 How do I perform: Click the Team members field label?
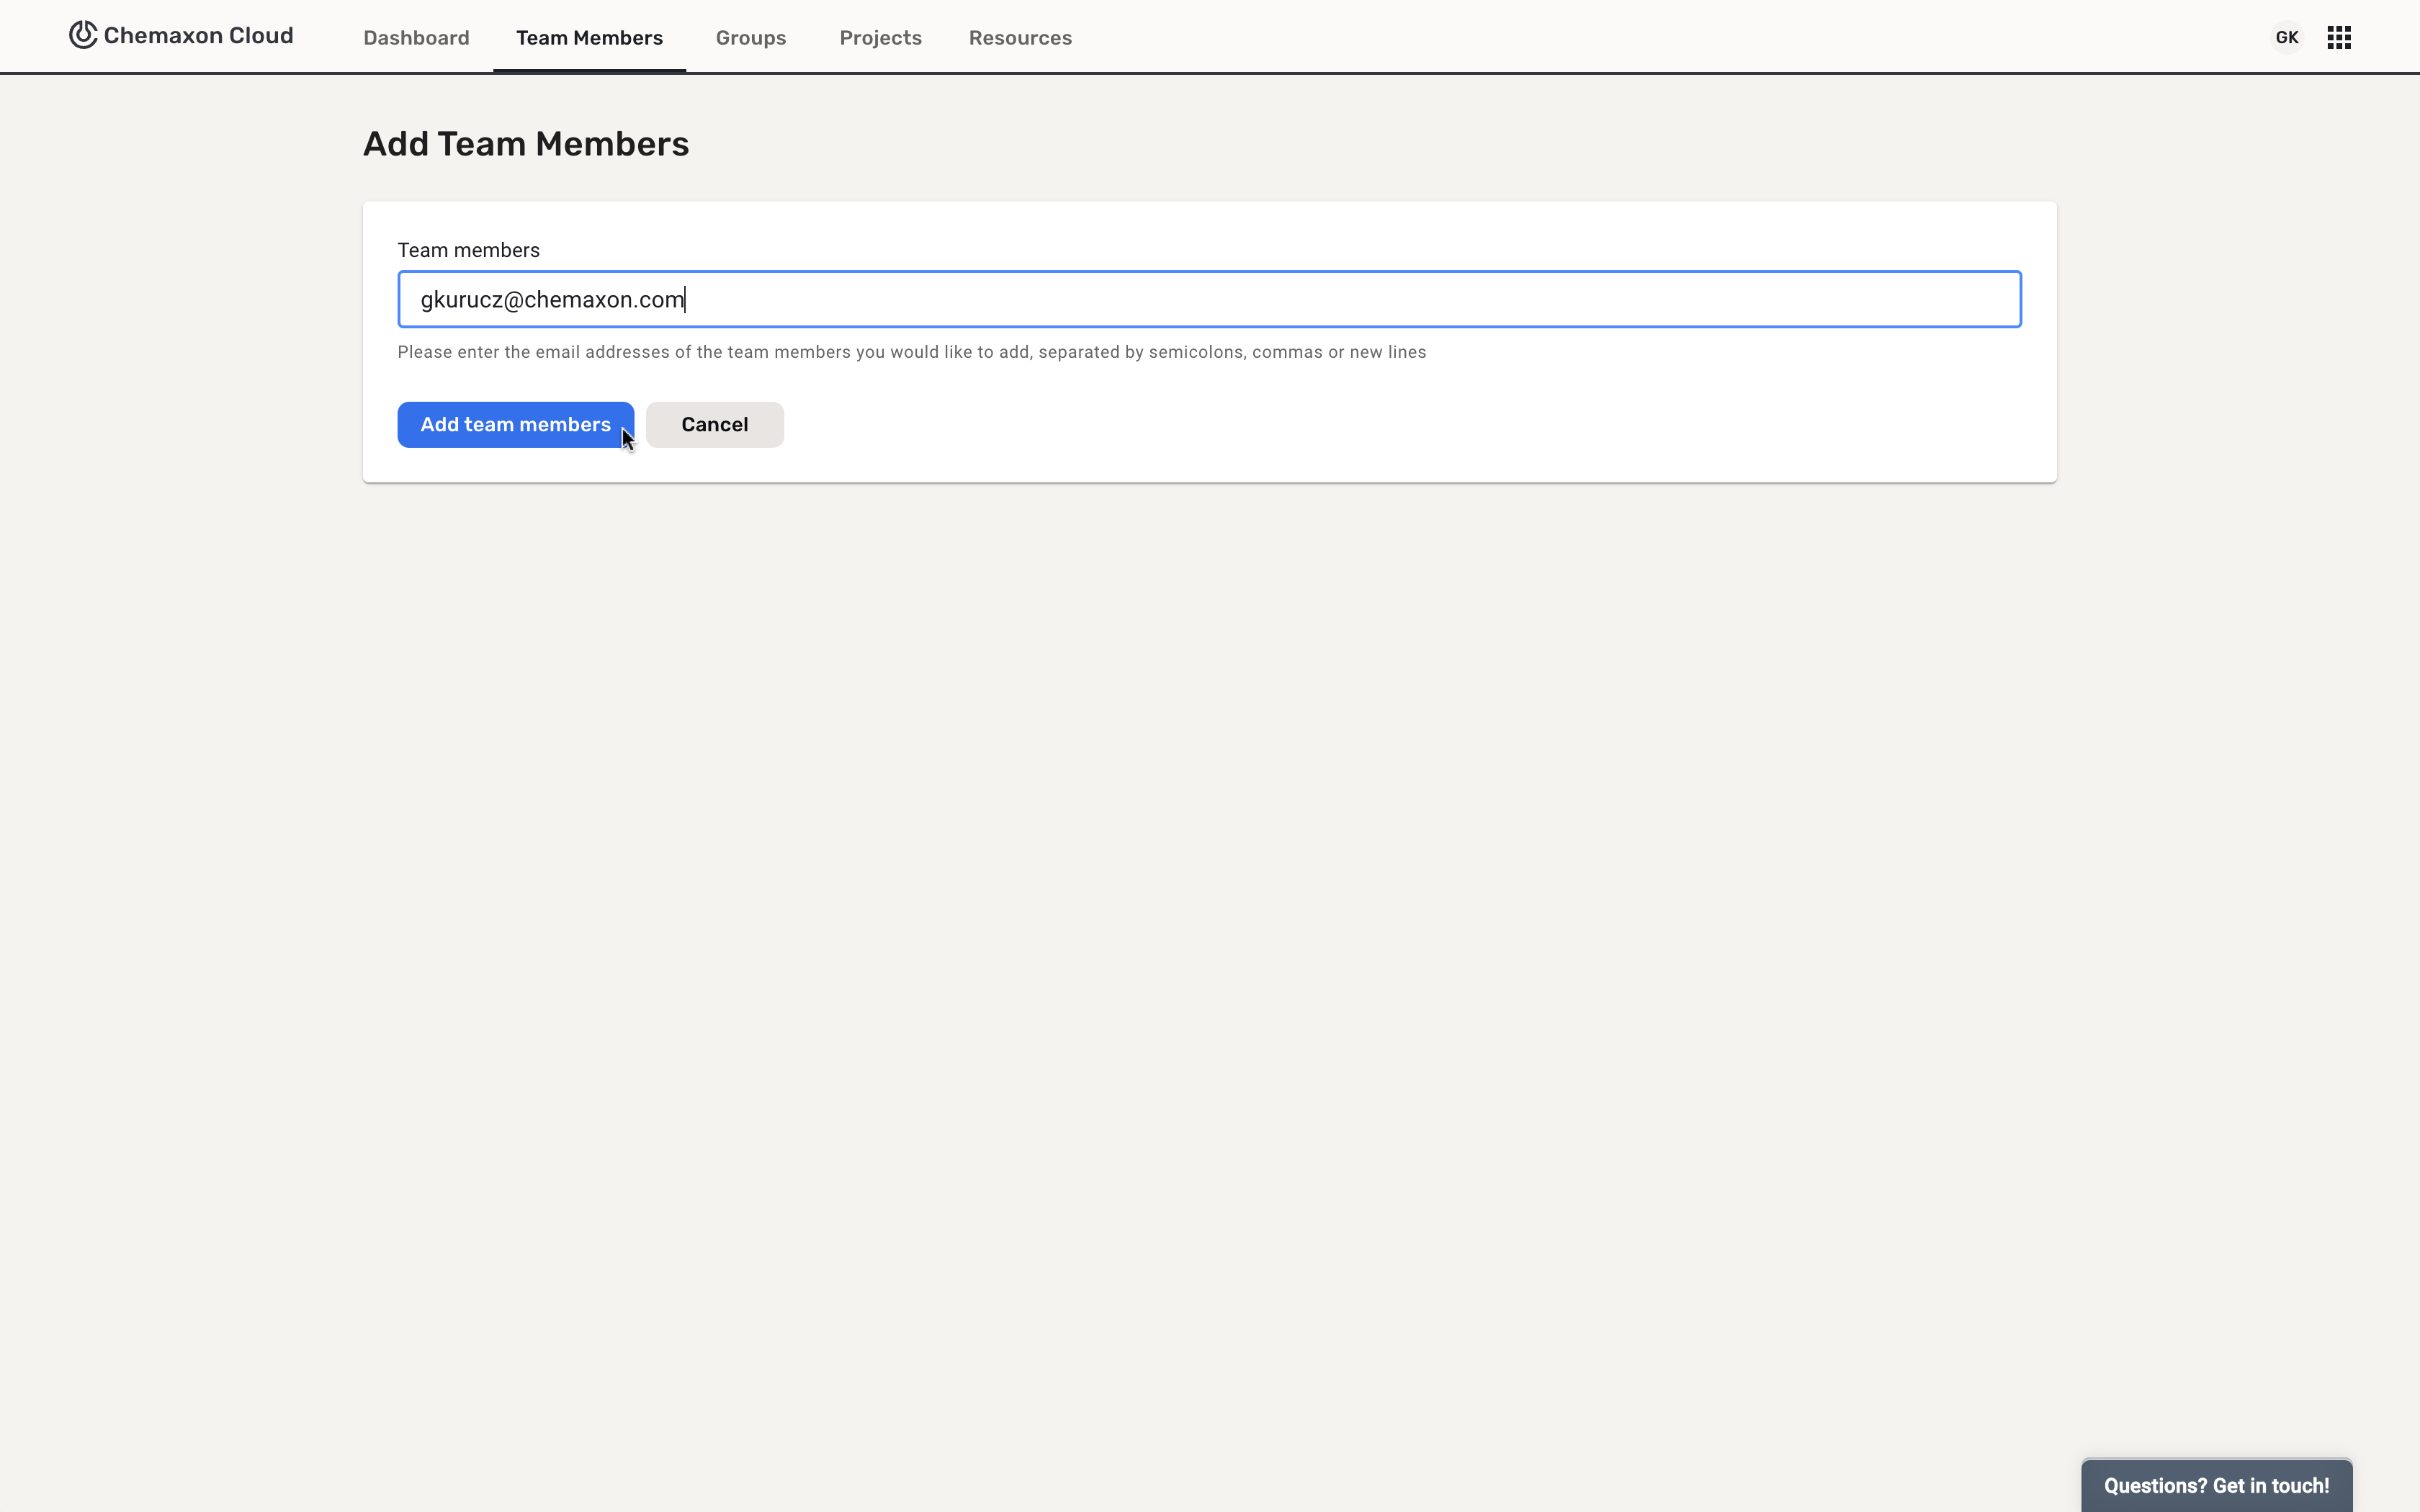tap(468, 250)
